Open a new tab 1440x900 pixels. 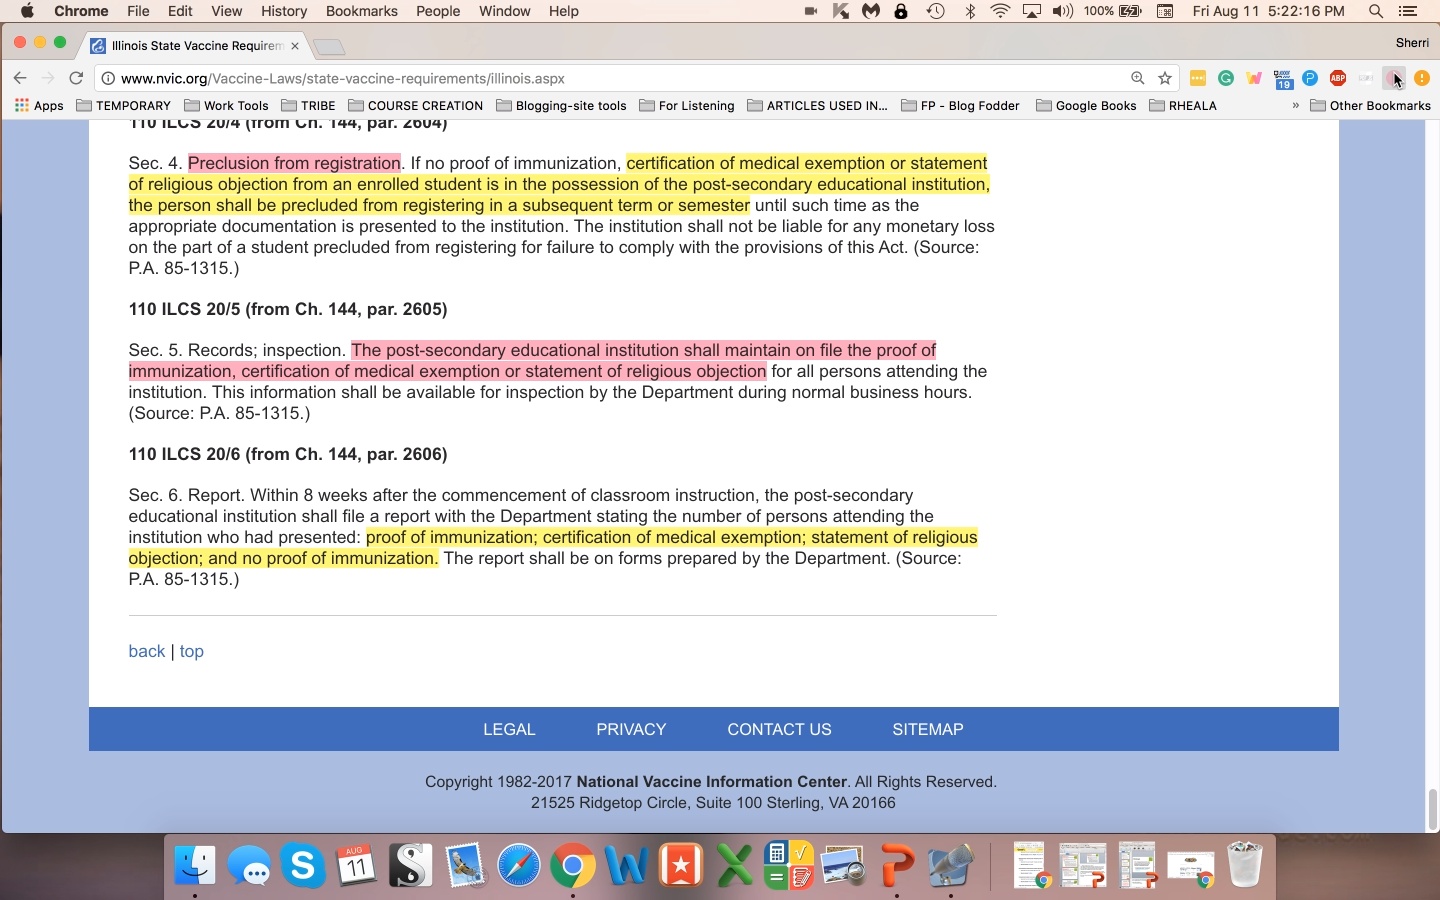328,46
